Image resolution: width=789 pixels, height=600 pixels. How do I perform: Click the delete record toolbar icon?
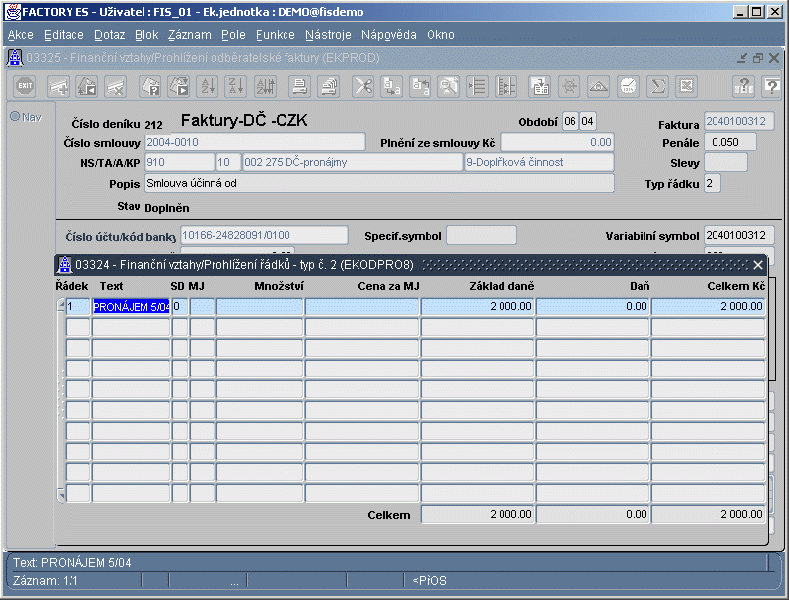(115, 87)
